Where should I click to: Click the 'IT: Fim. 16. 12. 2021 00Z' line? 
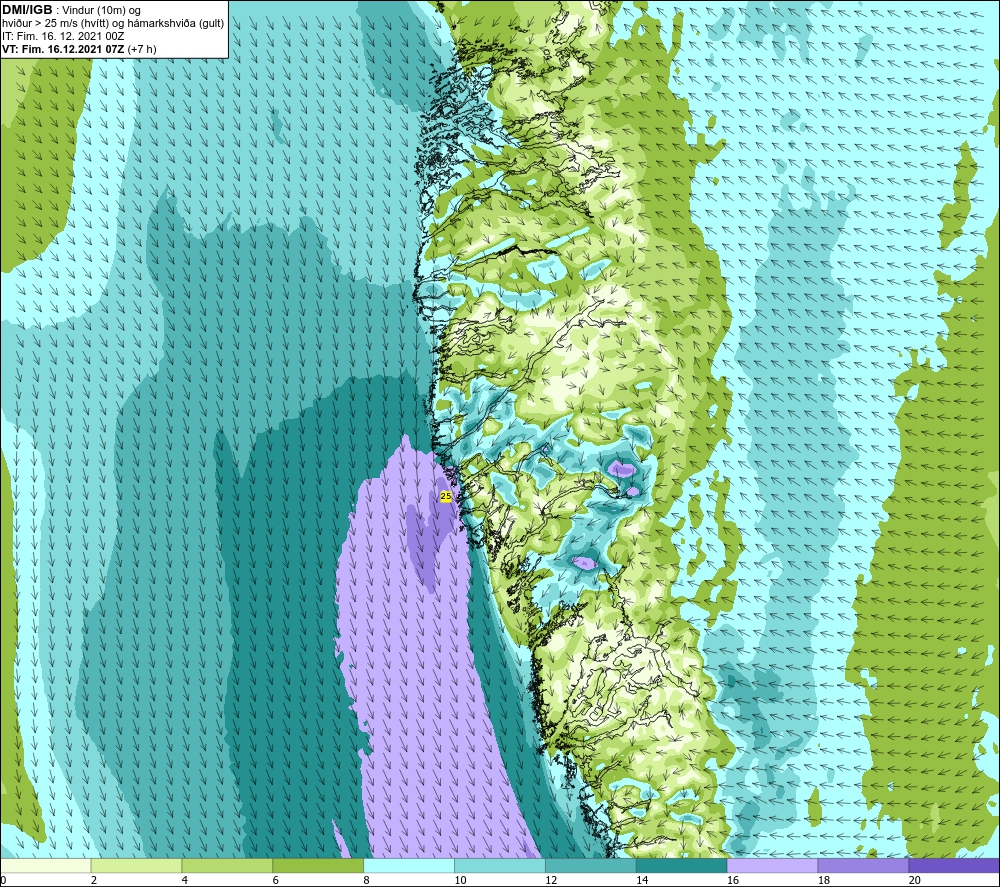coord(63,36)
